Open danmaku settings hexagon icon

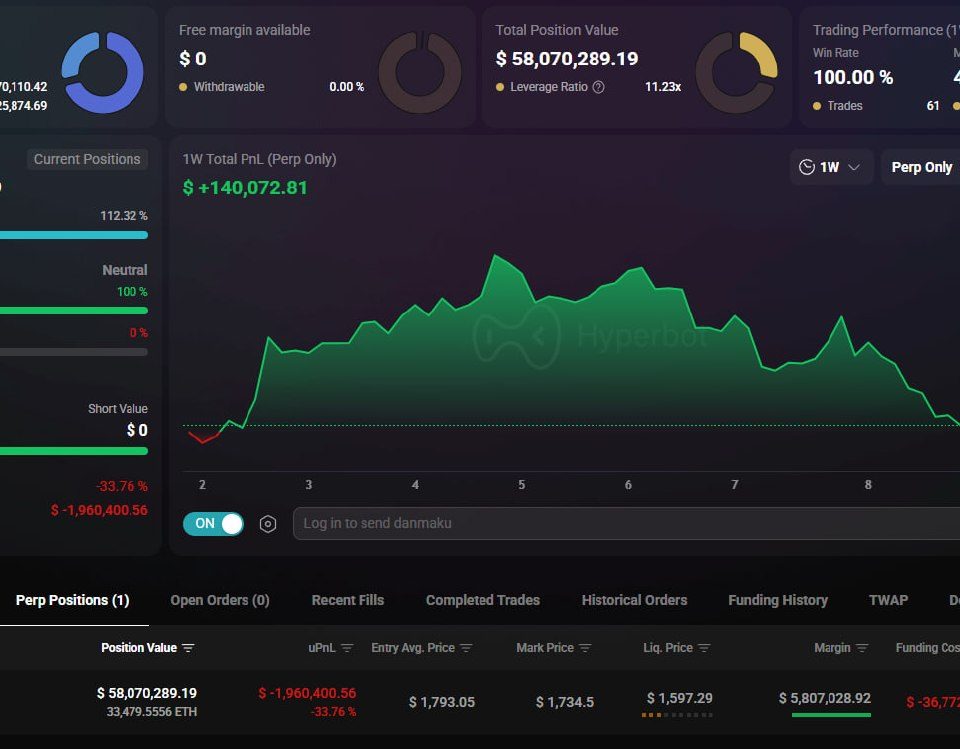(268, 524)
